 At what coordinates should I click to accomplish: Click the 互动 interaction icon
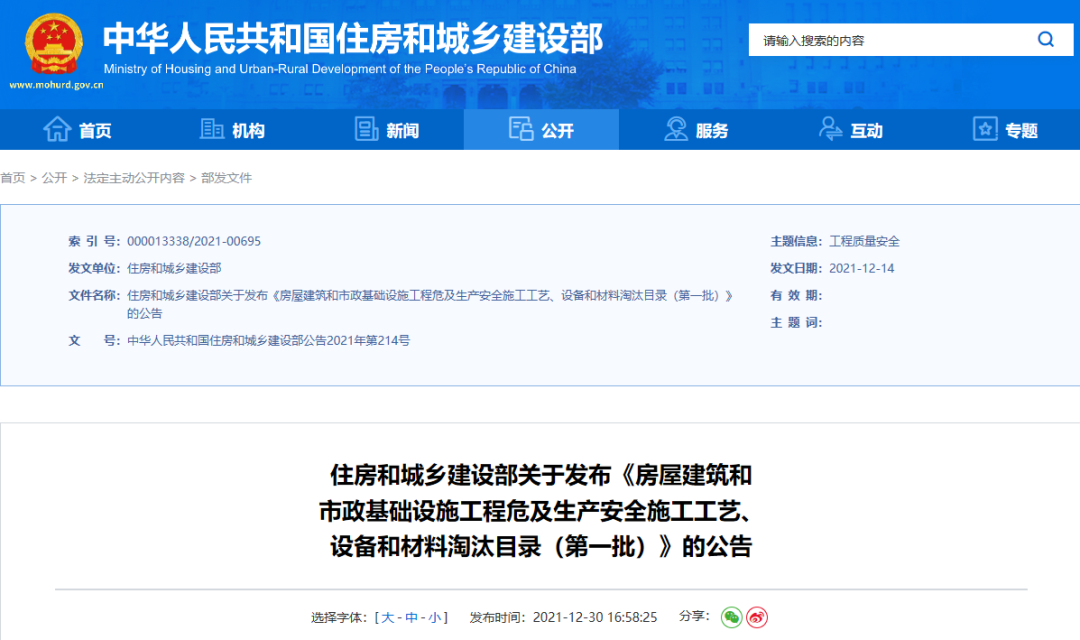pos(829,129)
